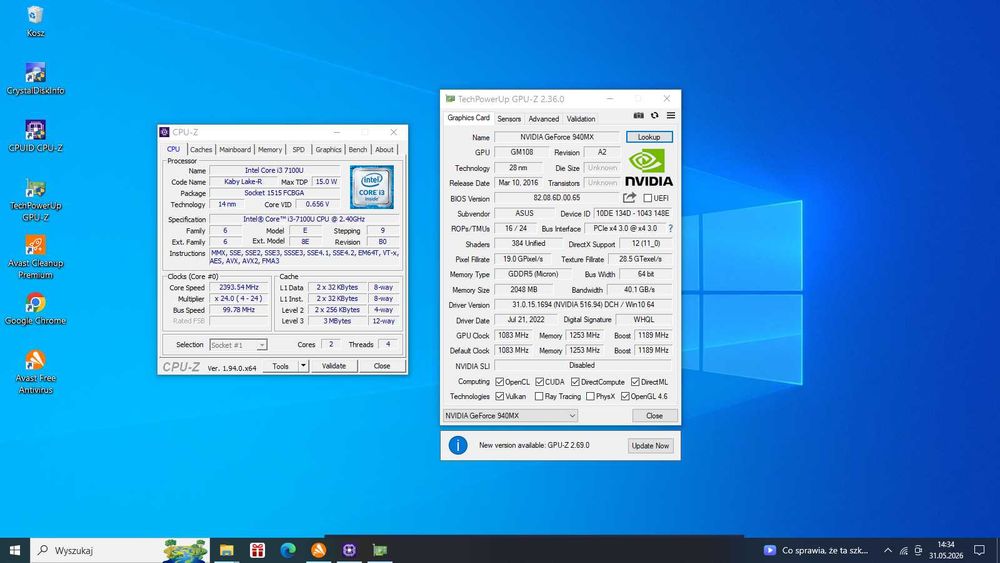1000x563 pixels.
Task: Switch to the Mainboard tab in CPU-Z
Action: point(235,149)
